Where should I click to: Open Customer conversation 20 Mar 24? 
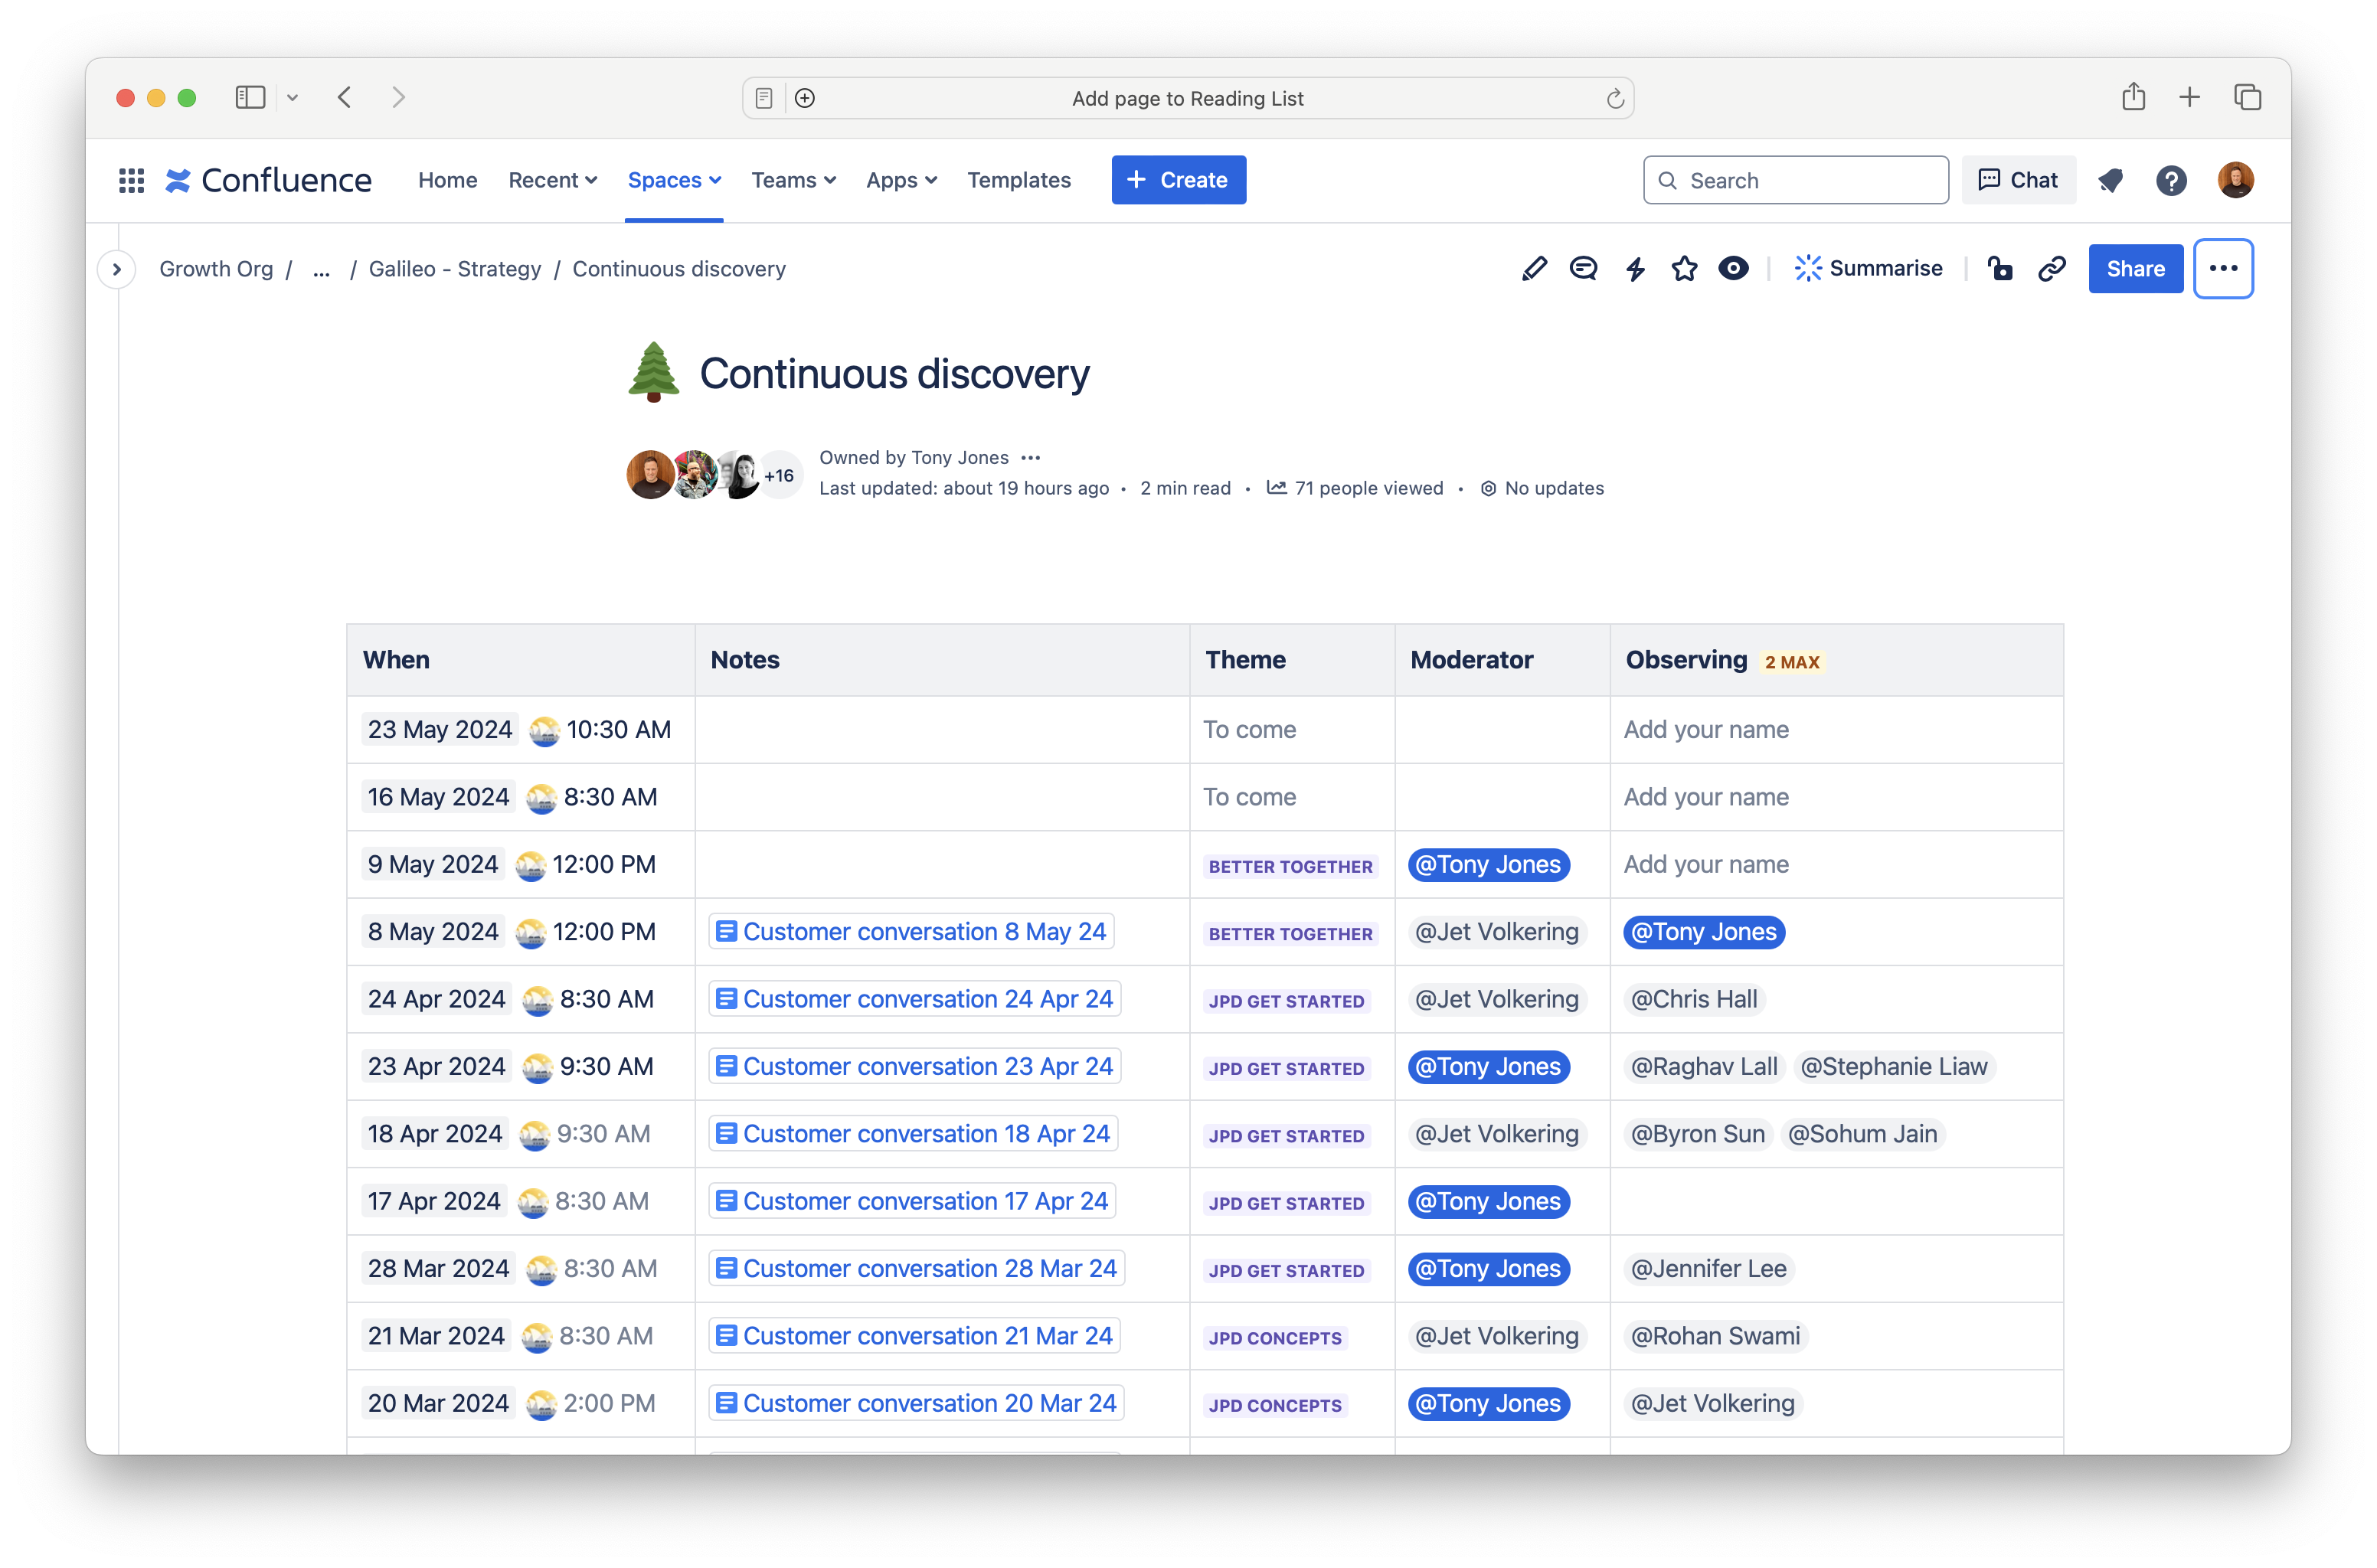(916, 1403)
